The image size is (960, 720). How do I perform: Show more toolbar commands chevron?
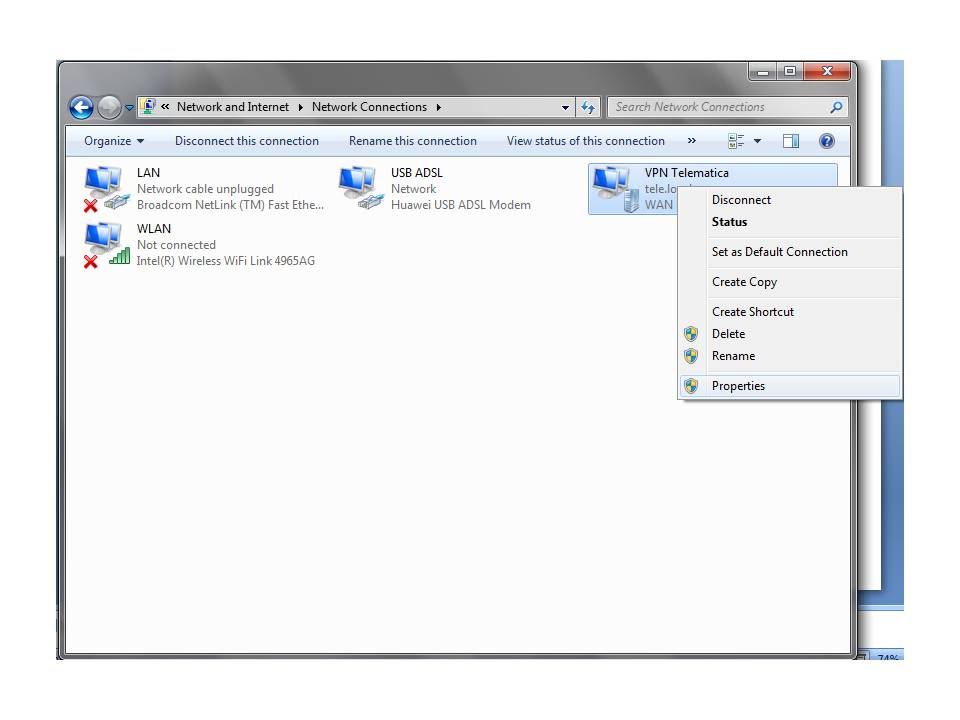(691, 141)
